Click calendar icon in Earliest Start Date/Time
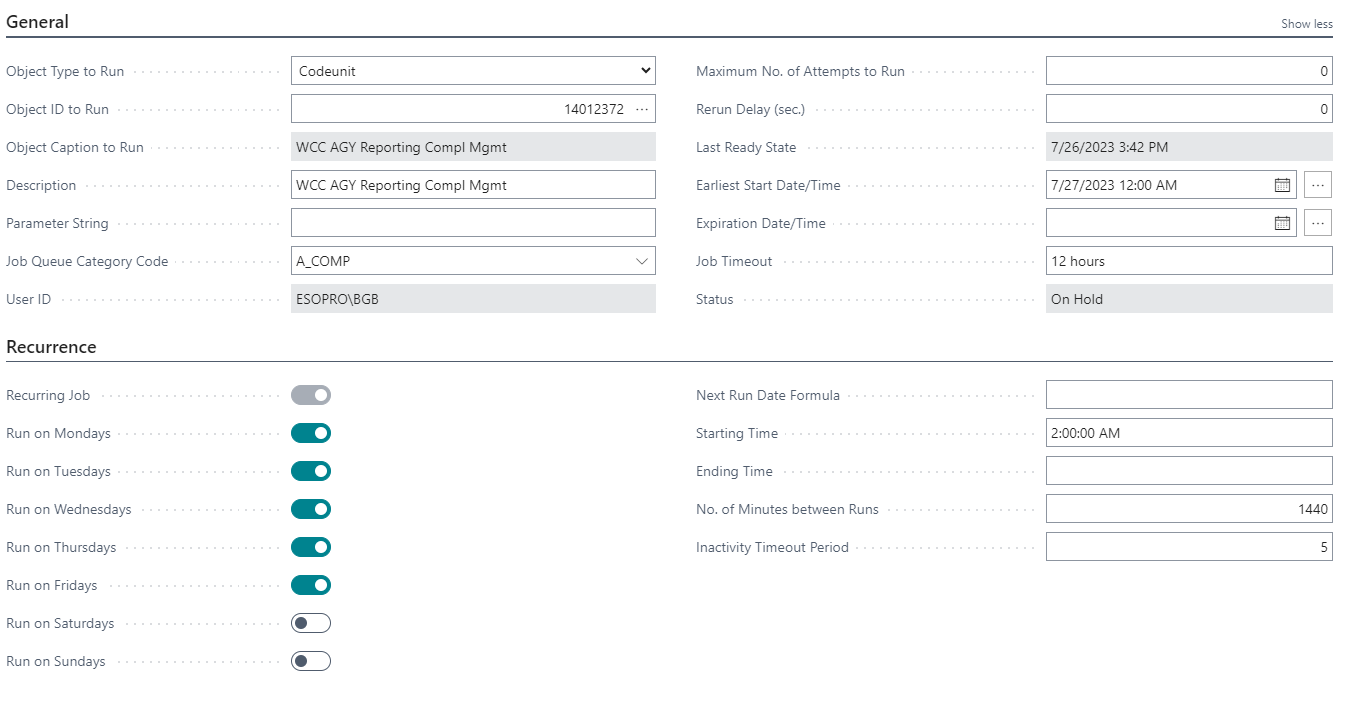Image resolution: width=1346 pixels, height=703 pixels. pyautogui.click(x=1282, y=185)
